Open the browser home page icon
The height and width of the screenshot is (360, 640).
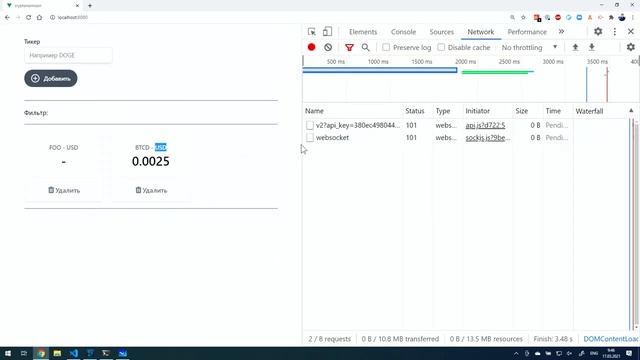[x=39, y=18]
